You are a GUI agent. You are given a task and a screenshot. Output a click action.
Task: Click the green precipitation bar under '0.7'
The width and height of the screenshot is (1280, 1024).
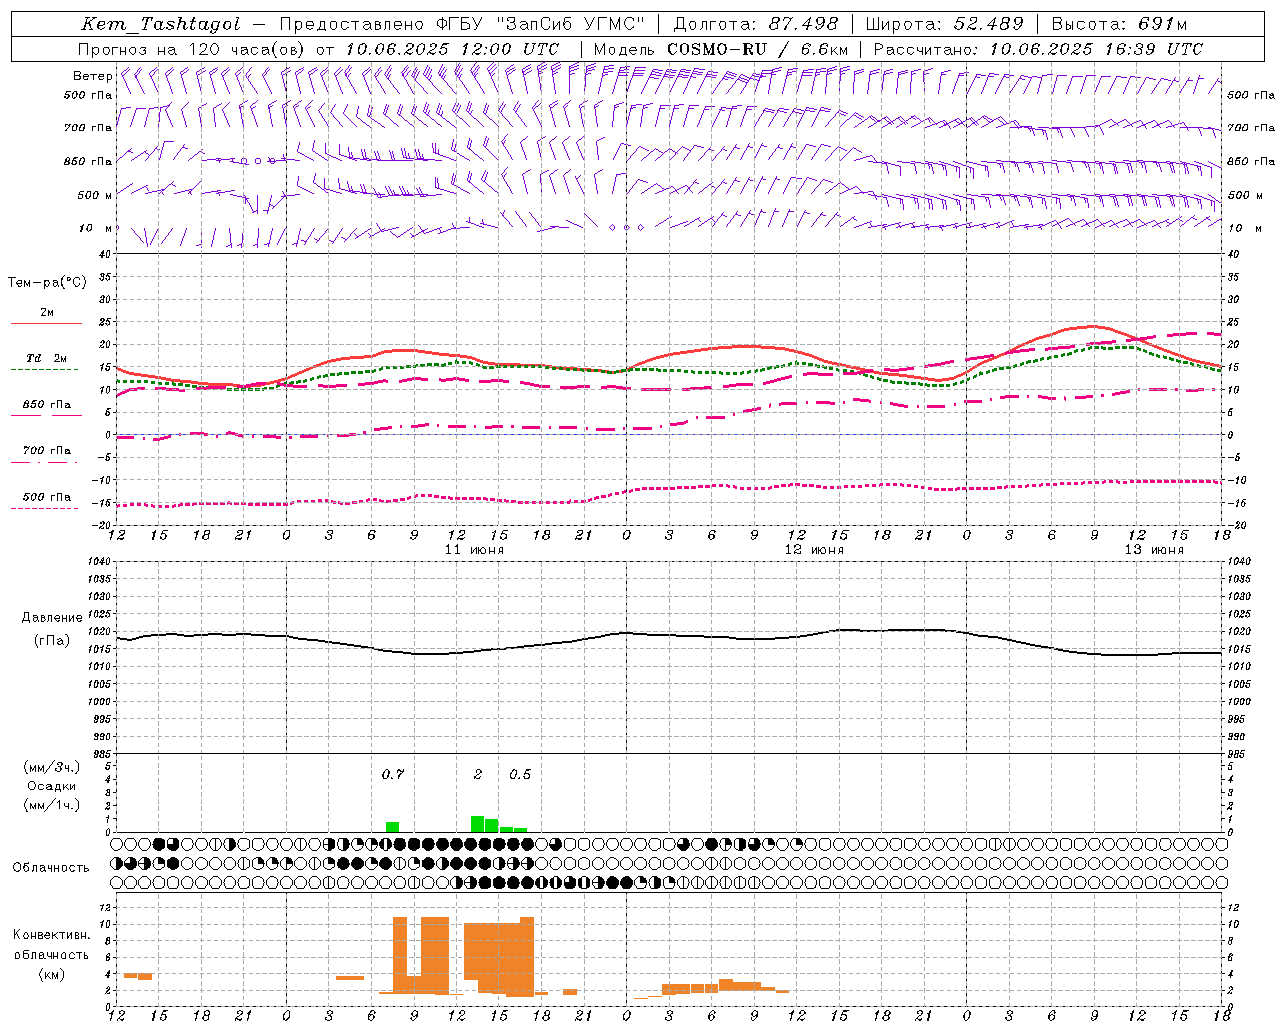393,827
